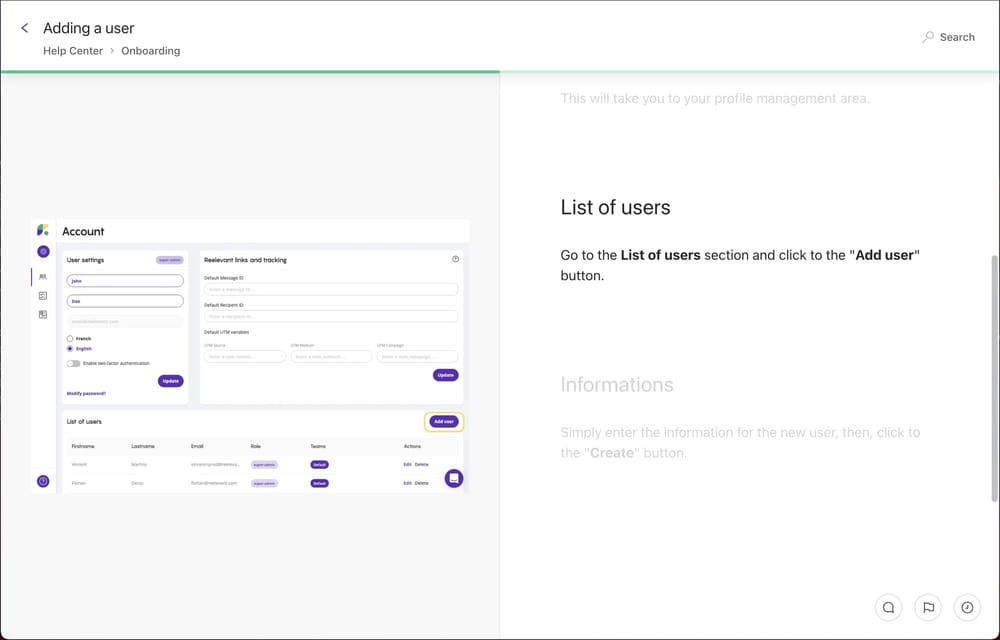Click the Default Message ID input
Viewport: 1000px width, 640px height.
331,289
